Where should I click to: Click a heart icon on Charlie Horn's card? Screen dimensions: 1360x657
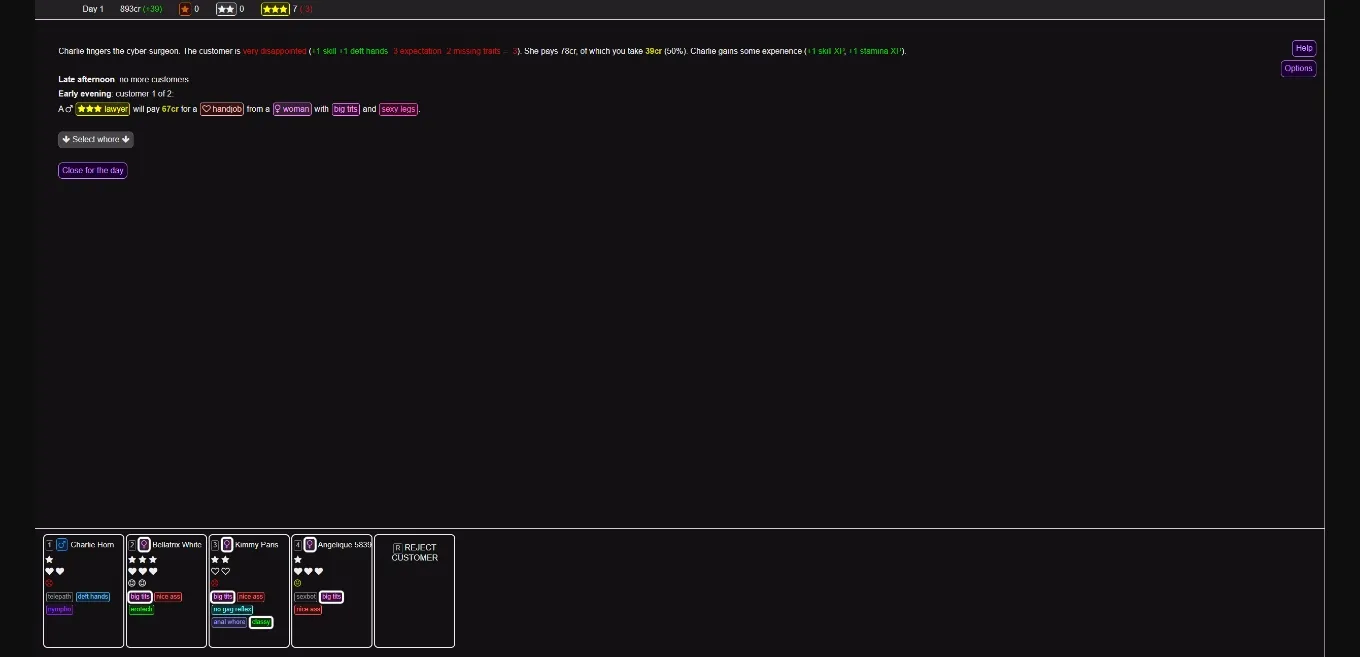click(x=49, y=570)
